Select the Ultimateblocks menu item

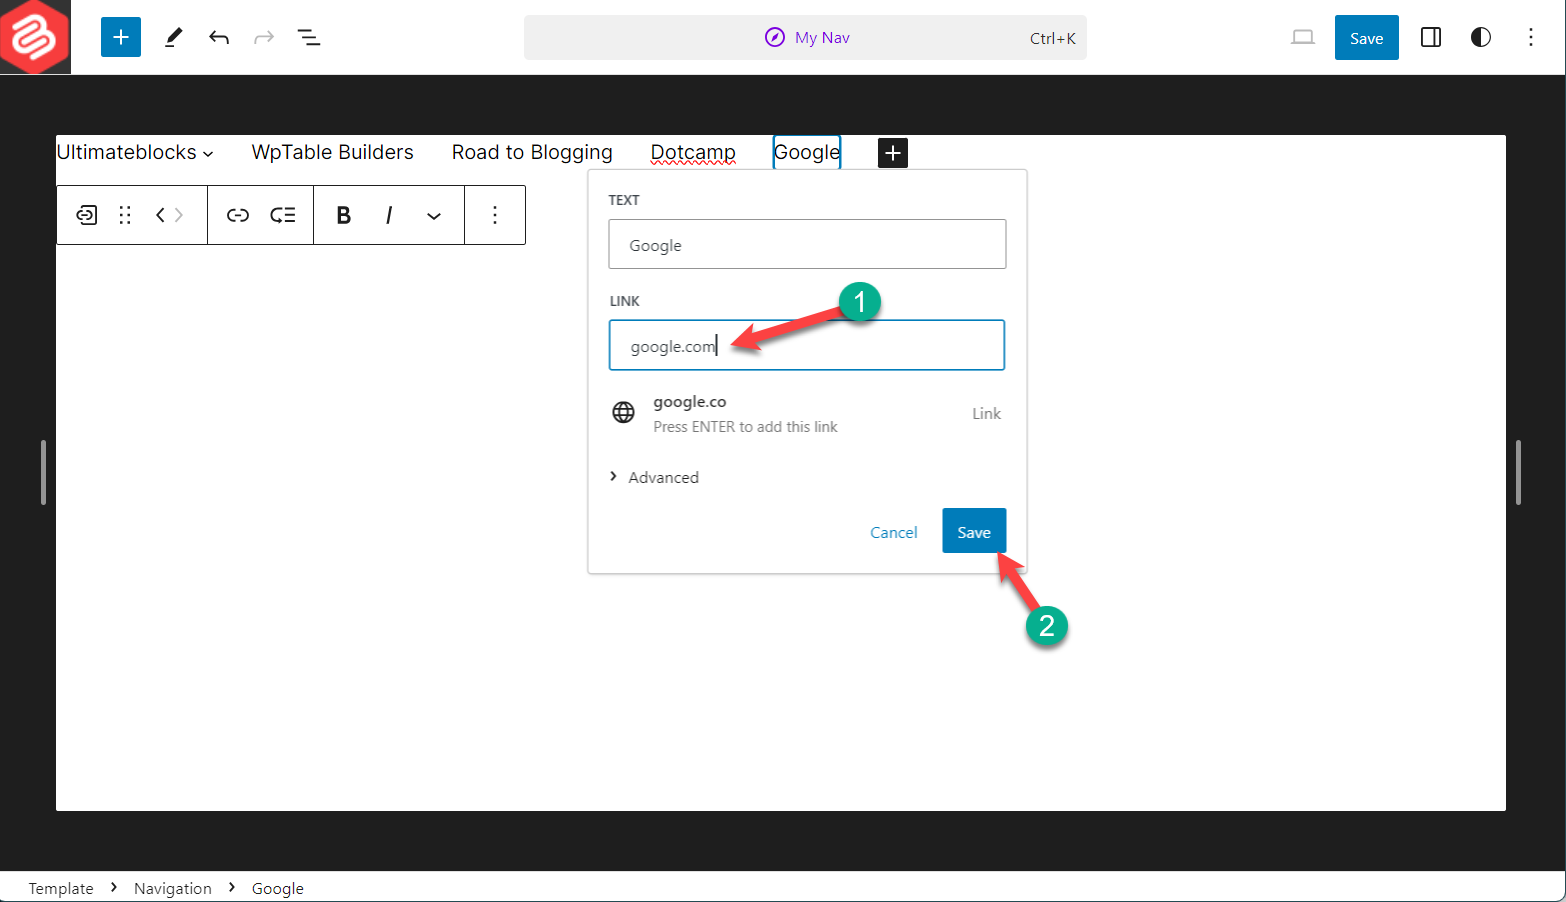[127, 152]
